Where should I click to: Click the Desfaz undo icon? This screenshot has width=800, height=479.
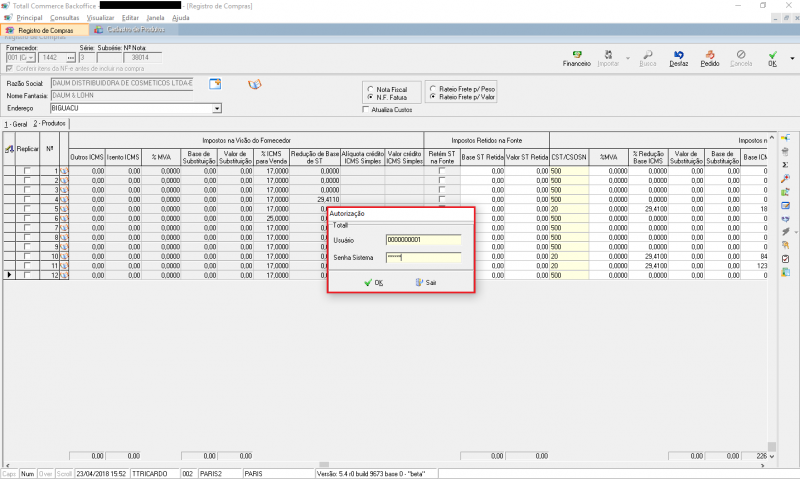click(679, 57)
